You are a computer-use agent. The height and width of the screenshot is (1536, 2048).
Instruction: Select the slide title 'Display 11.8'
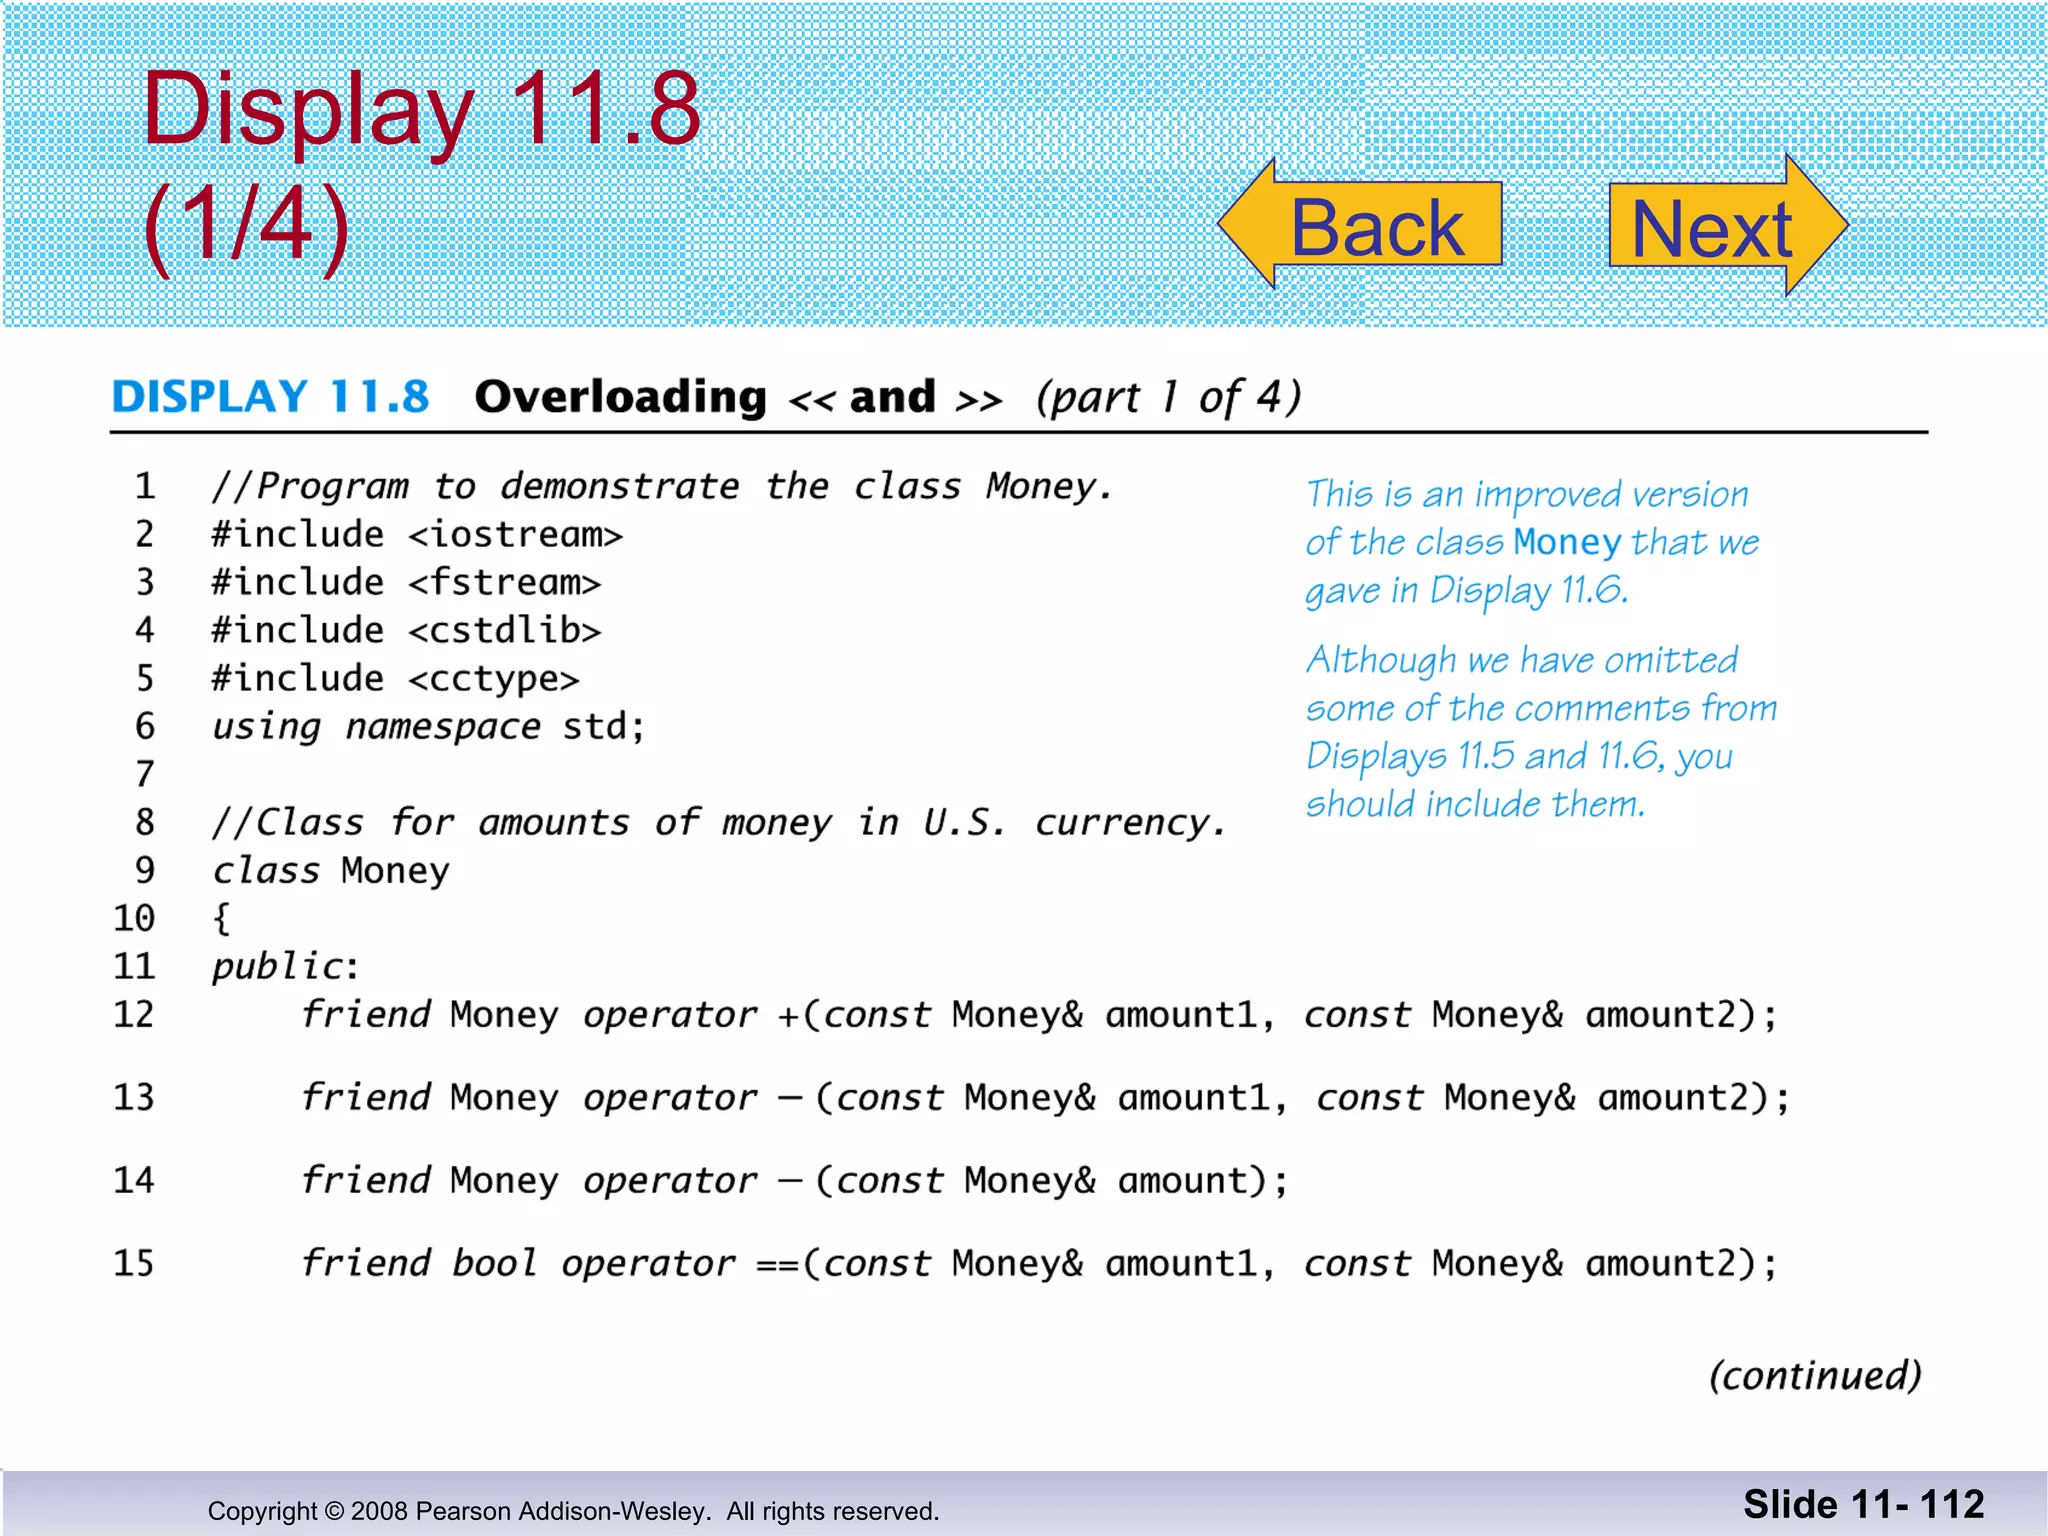[x=421, y=110]
